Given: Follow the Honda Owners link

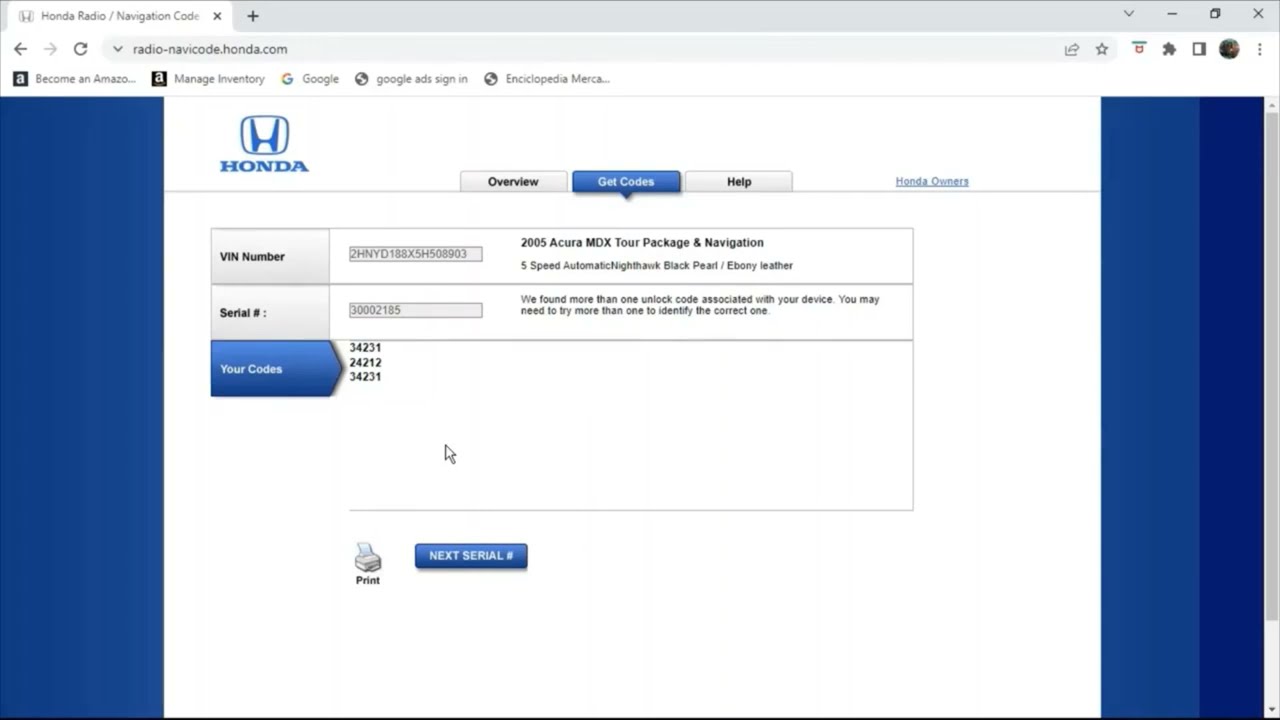Looking at the screenshot, I should tap(932, 181).
